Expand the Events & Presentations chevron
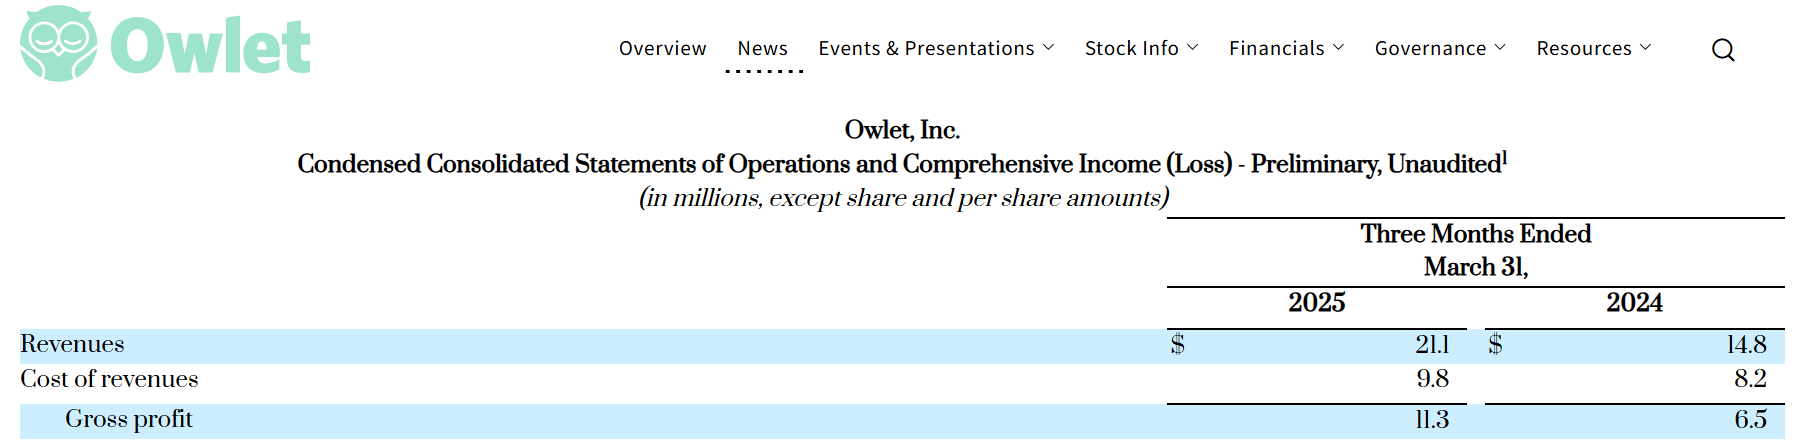Image resolution: width=1797 pixels, height=443 pixels. (1048, 48)
